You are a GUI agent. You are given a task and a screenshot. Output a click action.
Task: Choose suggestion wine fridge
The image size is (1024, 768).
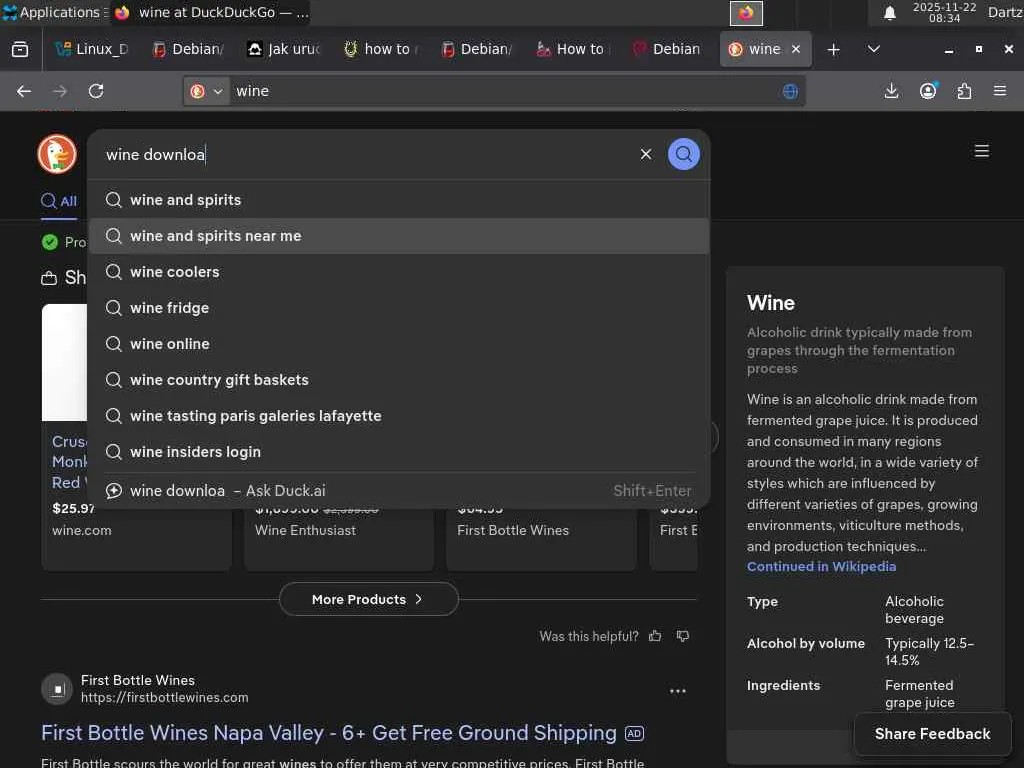coord(399,308)
